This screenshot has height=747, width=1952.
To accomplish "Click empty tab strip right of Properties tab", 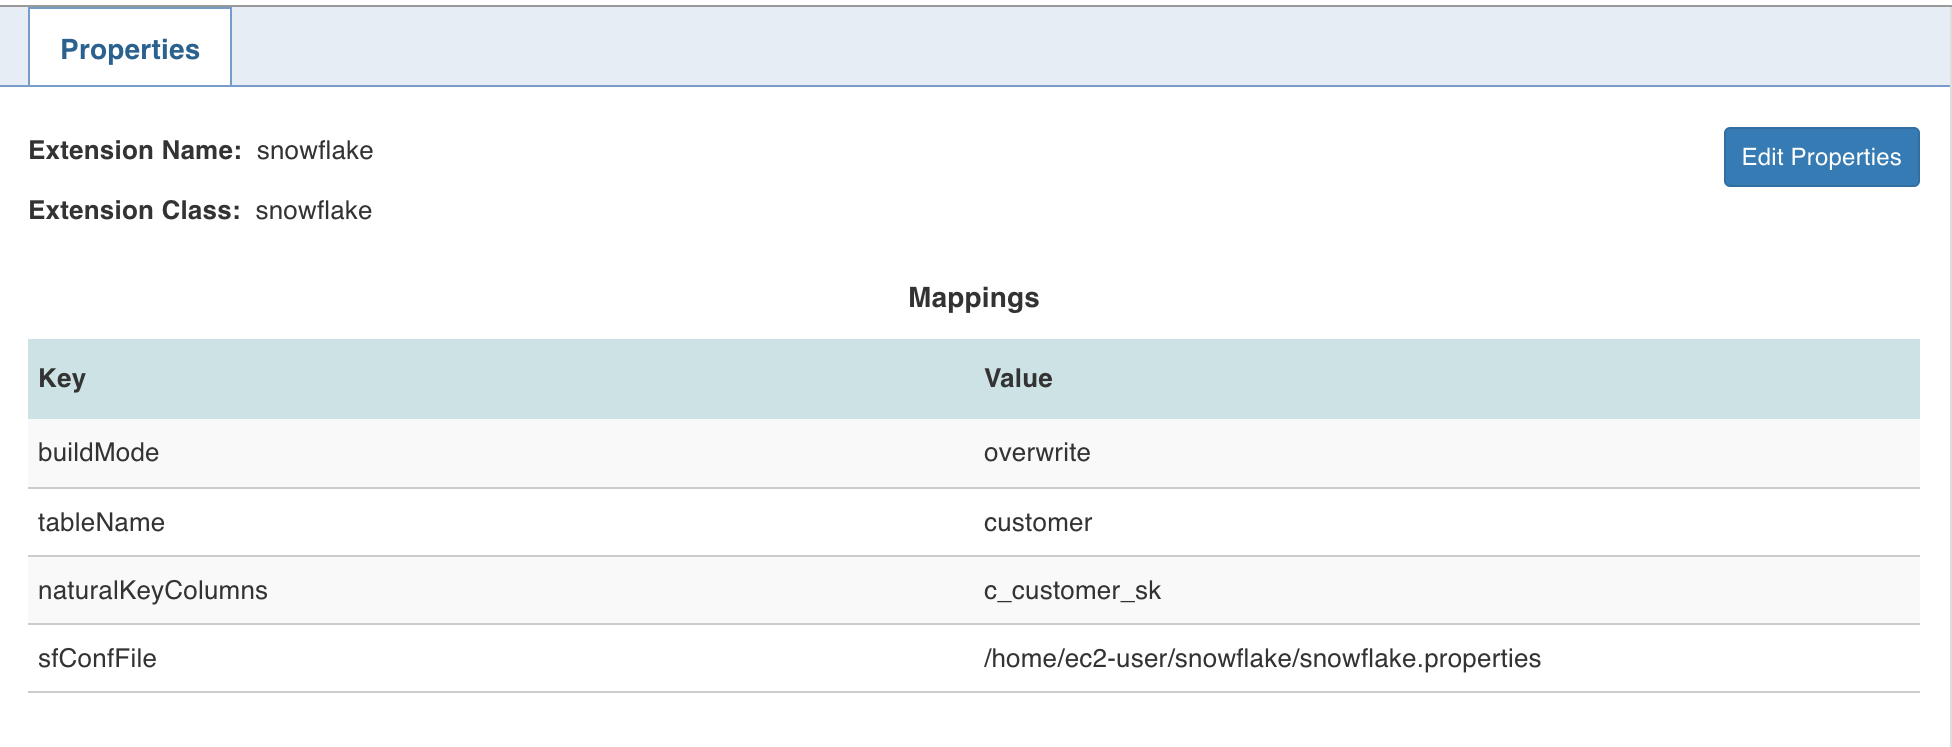I will pyautogui.click(x=1000, y=47).
